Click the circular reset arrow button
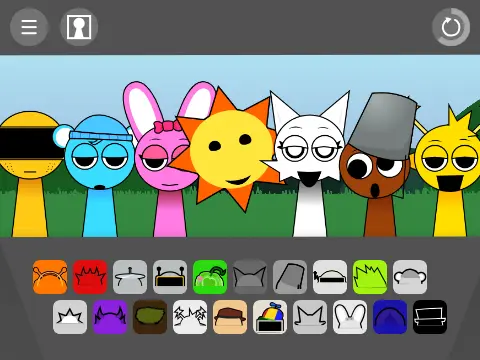This screenshot has height=360, width=480. [x=451, y=27]
